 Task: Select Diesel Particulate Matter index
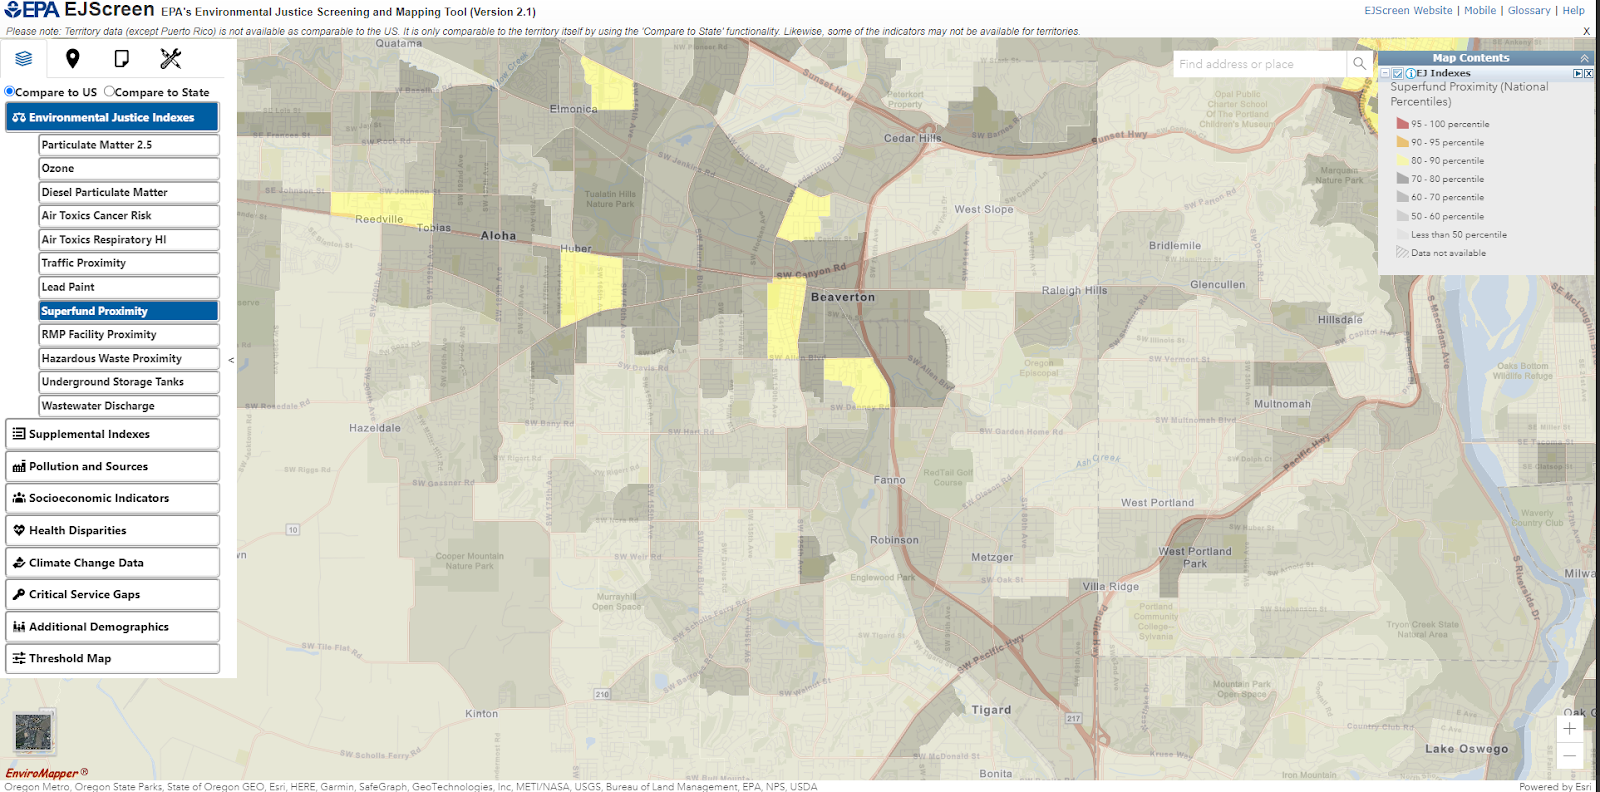pos(129,192)
